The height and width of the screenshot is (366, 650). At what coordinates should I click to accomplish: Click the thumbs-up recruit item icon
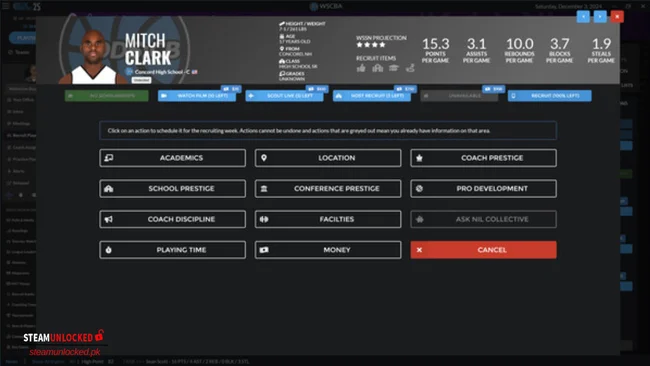click(x=361, y=68)
